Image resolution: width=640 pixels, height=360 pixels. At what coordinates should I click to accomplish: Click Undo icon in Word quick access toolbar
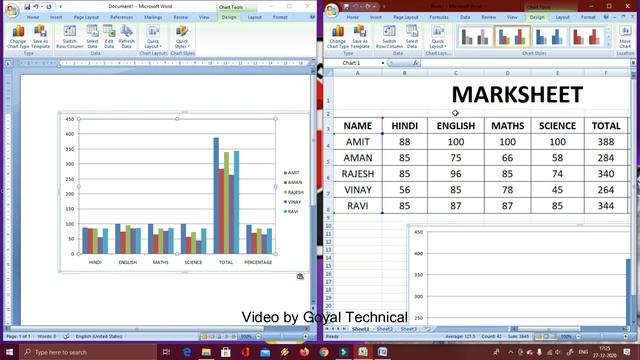click(36, 7)
